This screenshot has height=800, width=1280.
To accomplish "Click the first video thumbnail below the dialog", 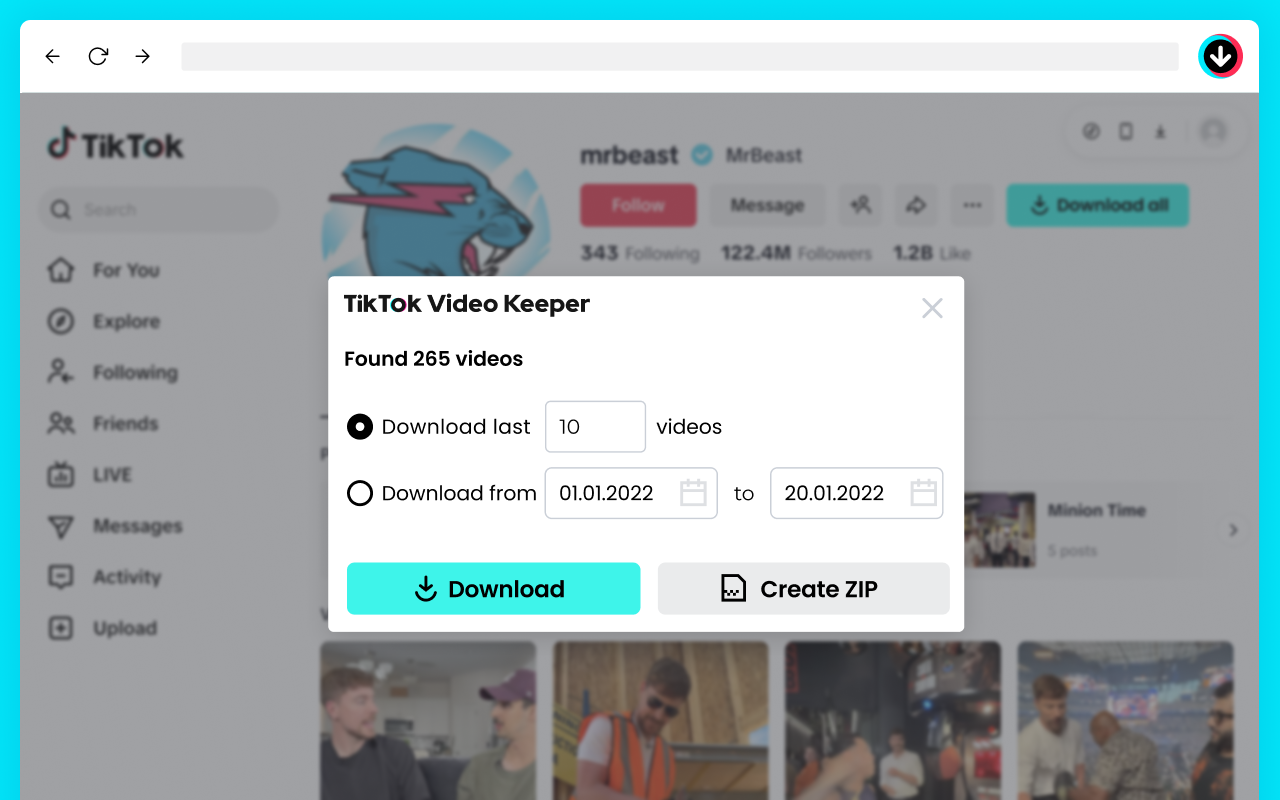I will click(428, 720).
